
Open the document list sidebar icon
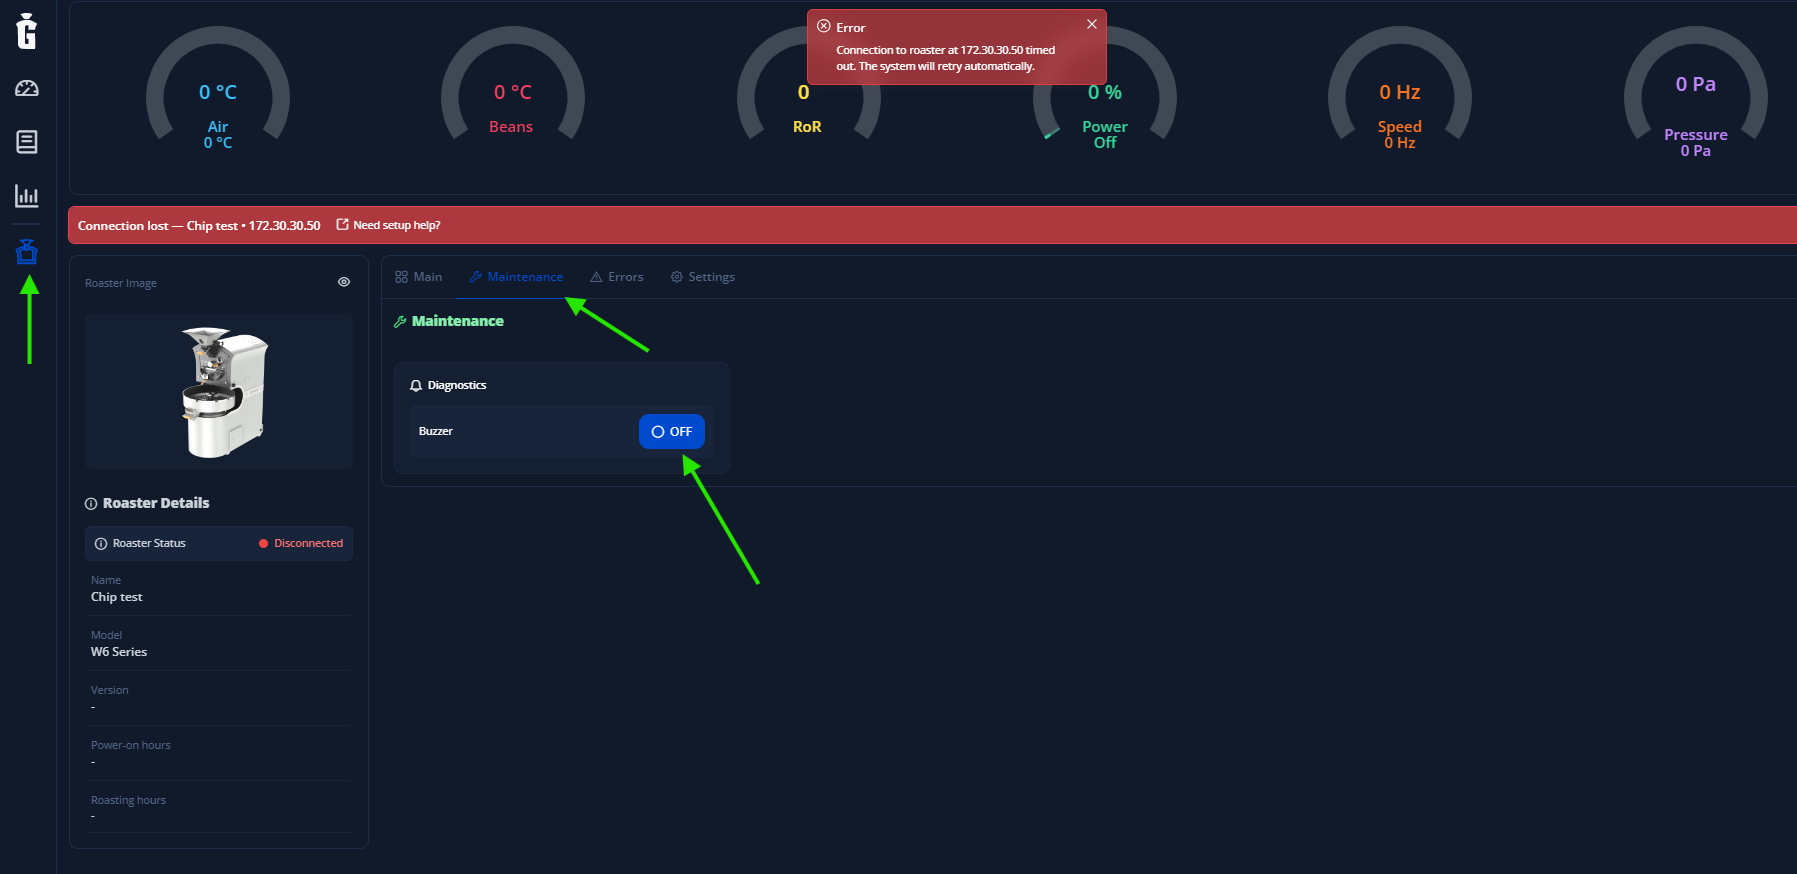coord(27,142)
